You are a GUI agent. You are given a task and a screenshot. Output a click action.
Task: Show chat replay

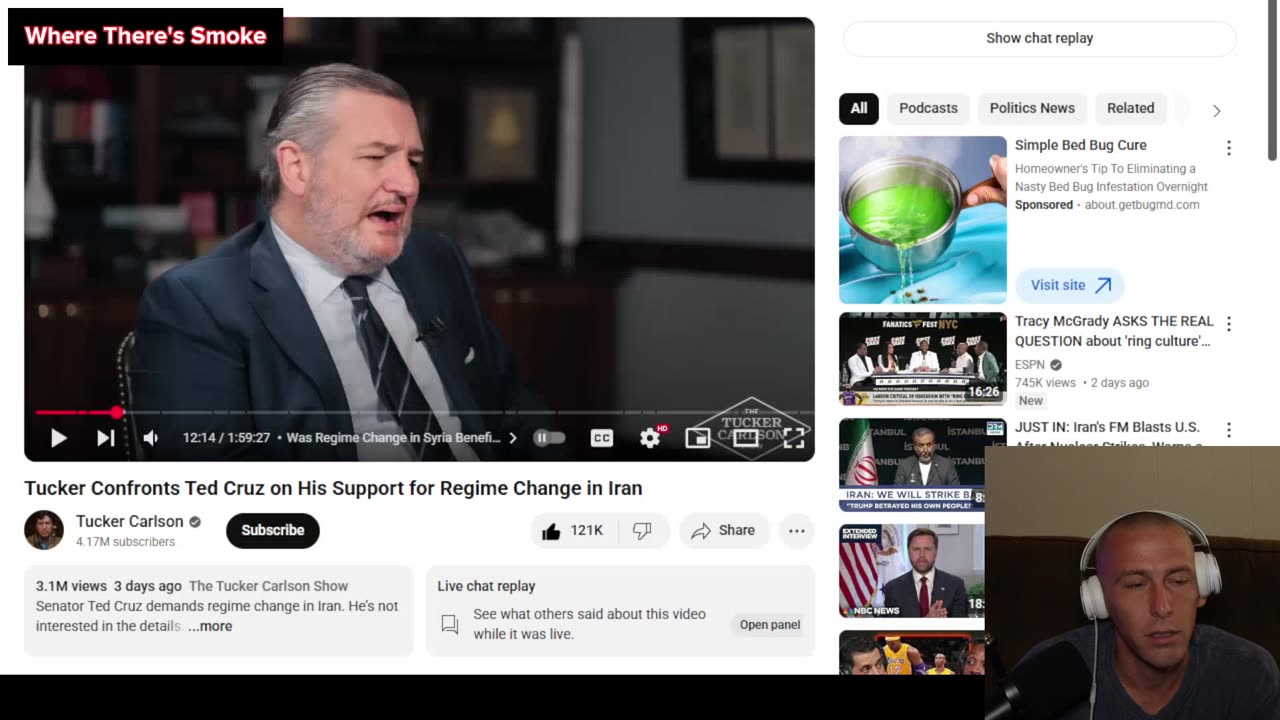tap(1040, 38)
